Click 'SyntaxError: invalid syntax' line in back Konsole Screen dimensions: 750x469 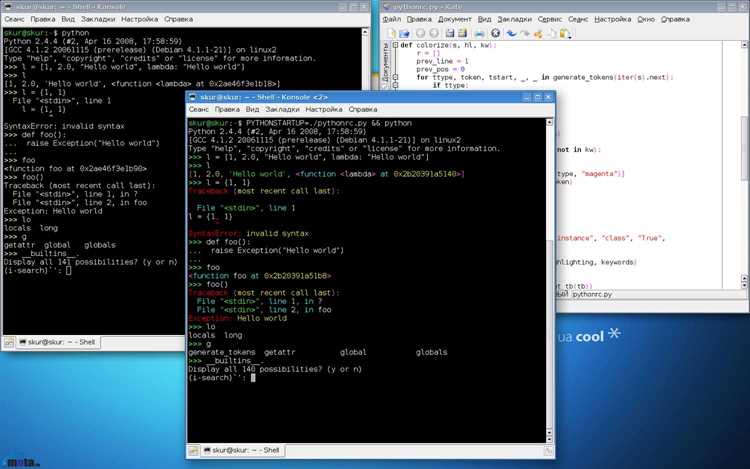[x=64, y=126]
